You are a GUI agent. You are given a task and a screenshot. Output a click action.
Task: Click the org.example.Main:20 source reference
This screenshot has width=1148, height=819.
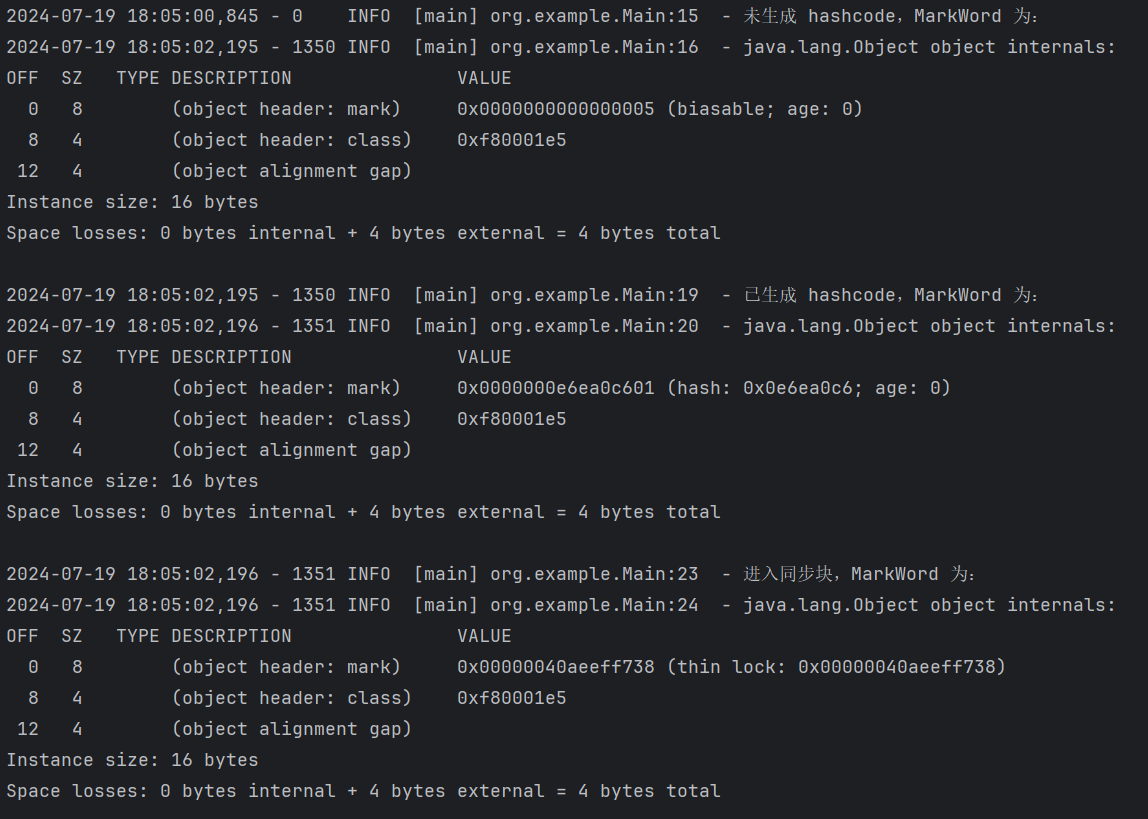pos(594,326)
